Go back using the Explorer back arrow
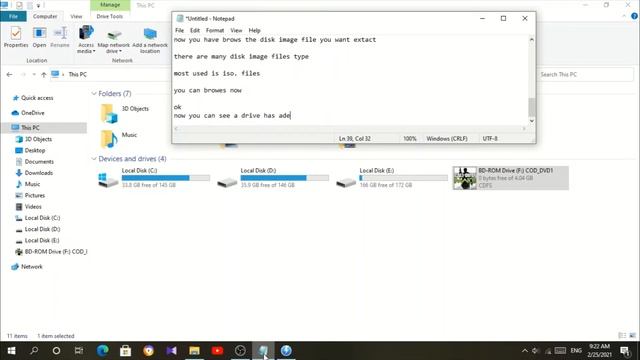 [x=9, y=74]
